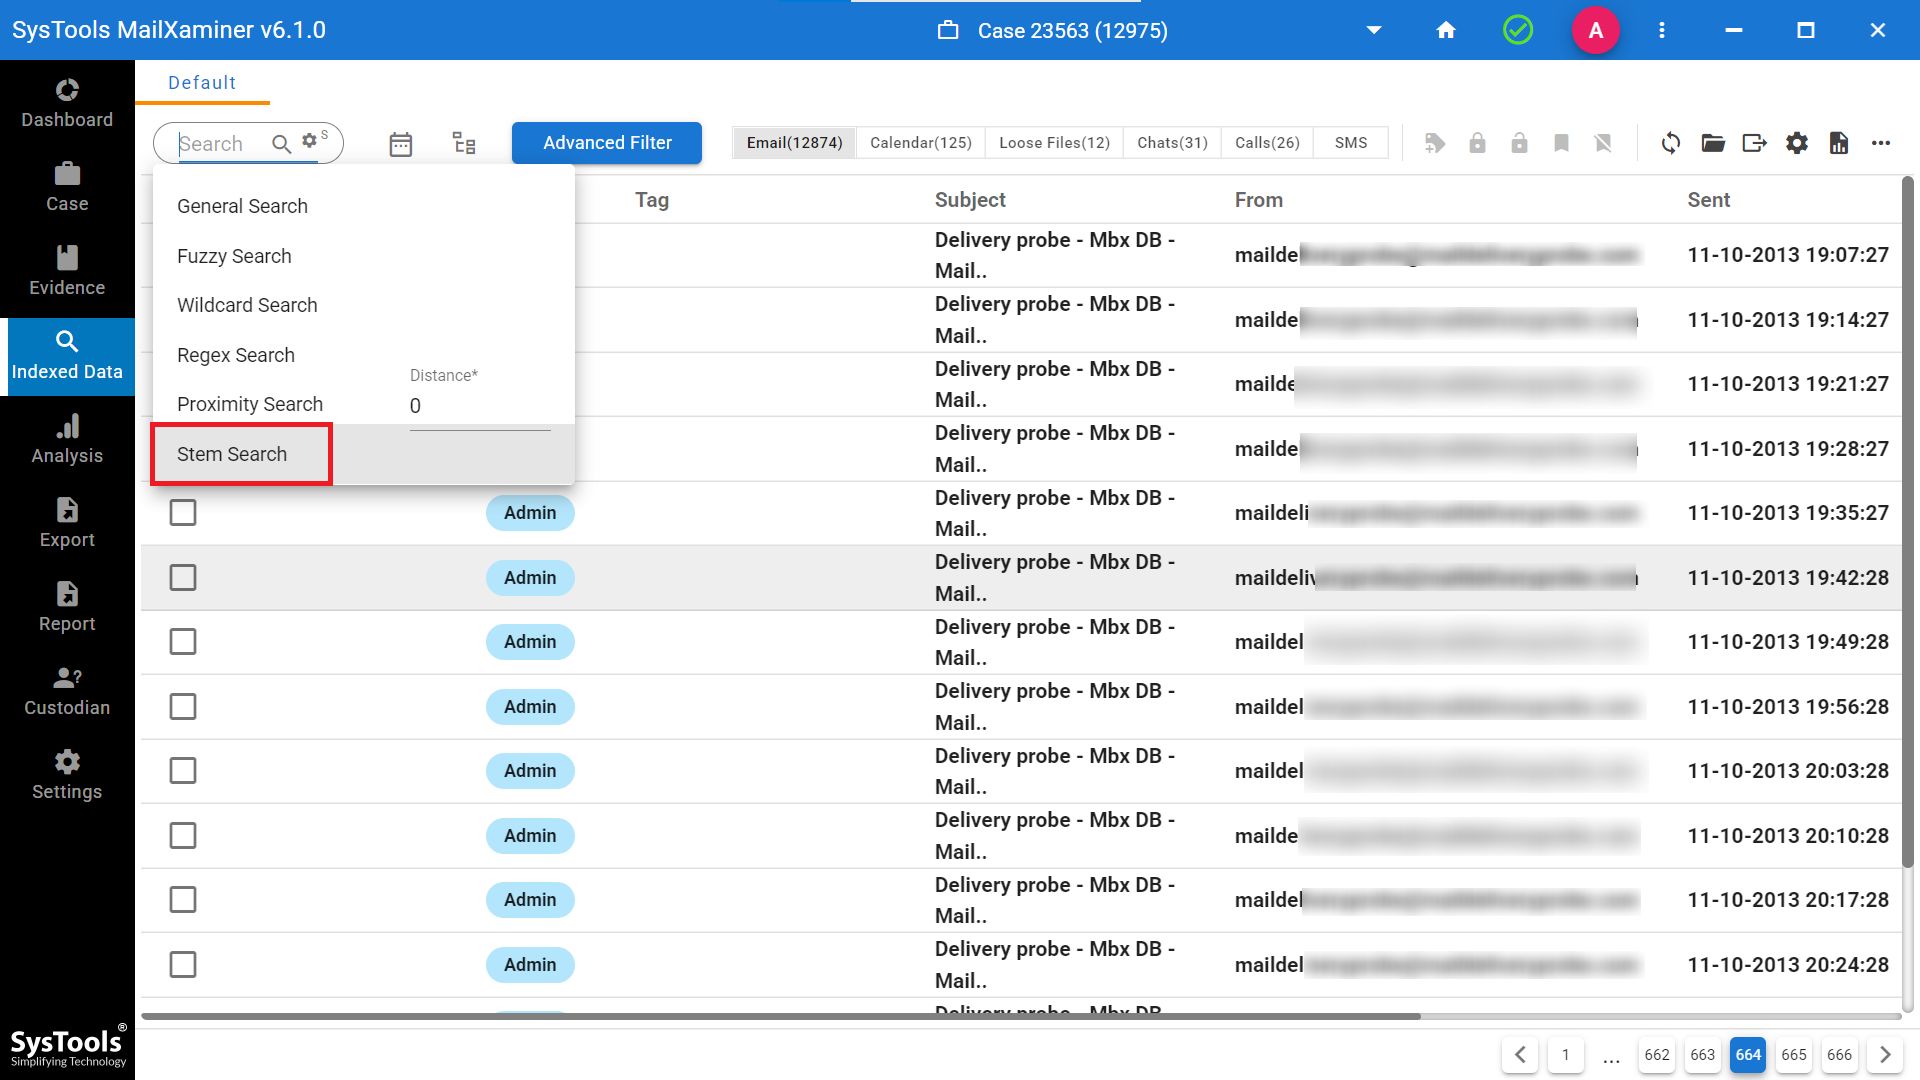
Task: Open the Custodian section
Action: click(x=67, y=691)
